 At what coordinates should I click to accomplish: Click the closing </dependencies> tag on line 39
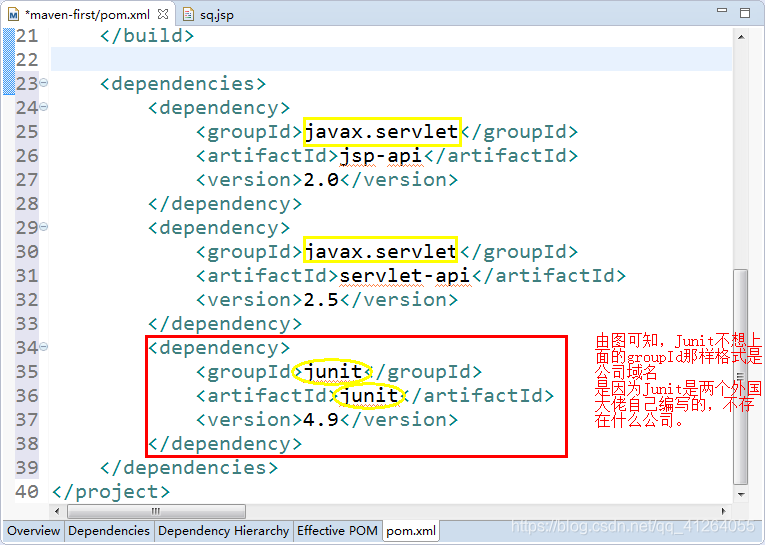(189, 468)
